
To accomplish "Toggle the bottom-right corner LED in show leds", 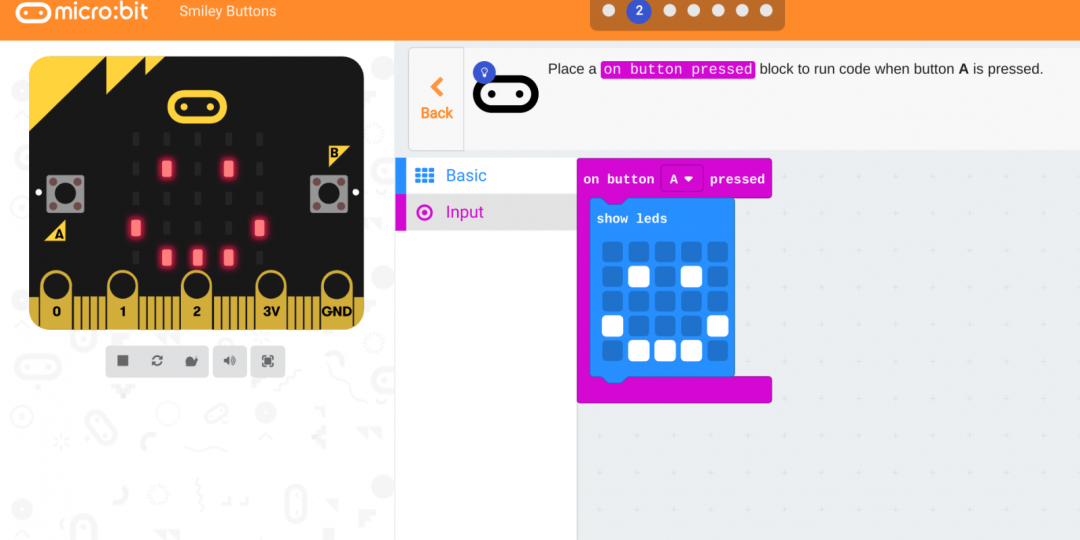I will [x=717, y=351].
